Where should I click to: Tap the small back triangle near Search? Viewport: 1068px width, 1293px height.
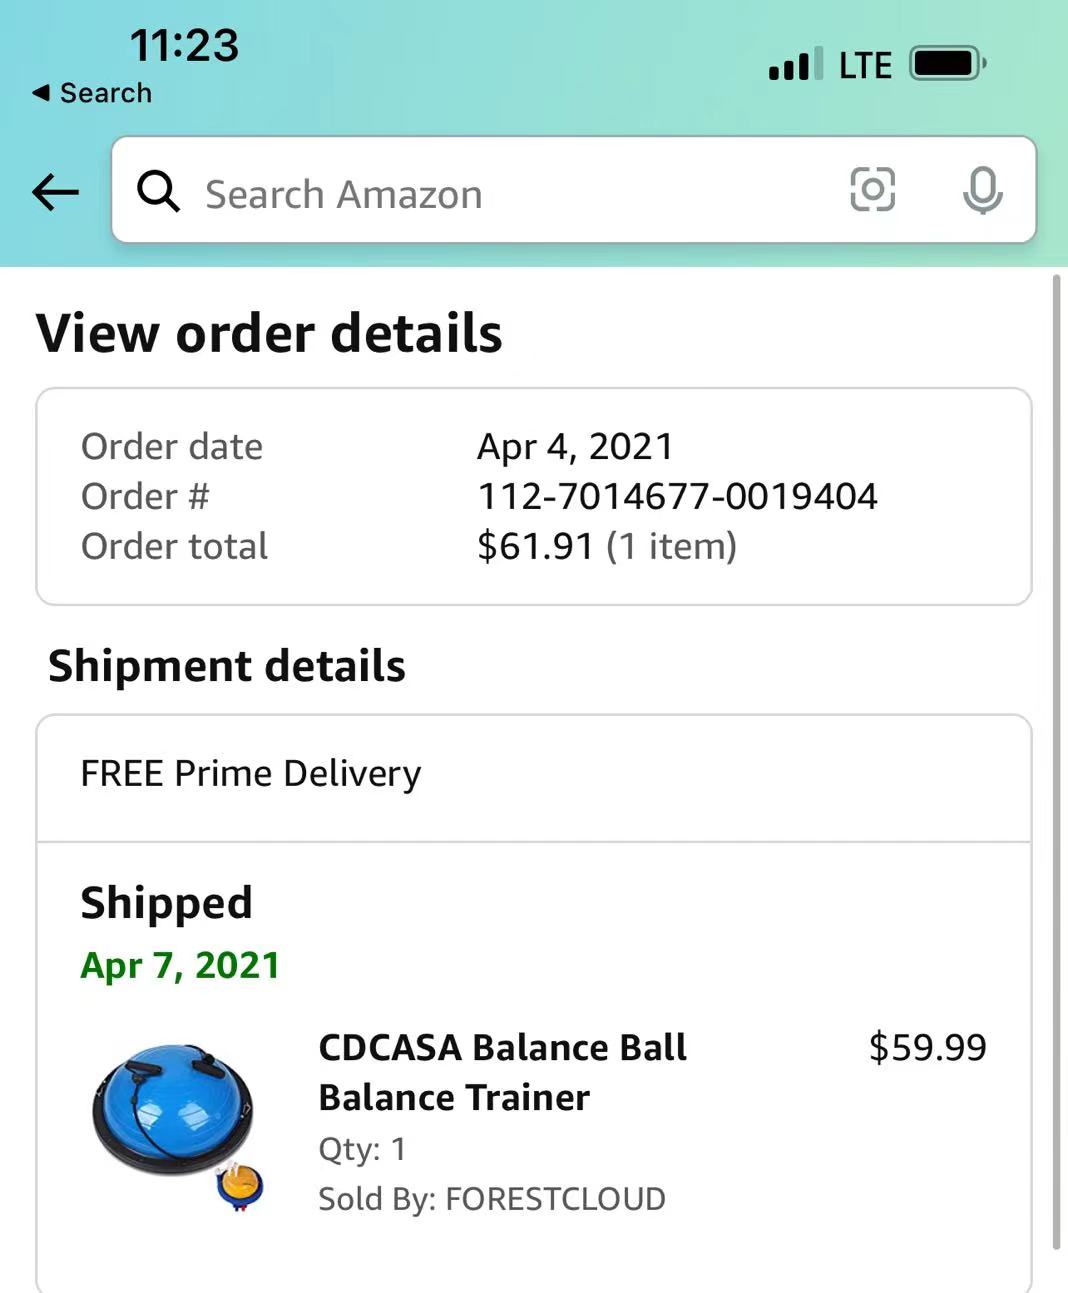click(x=40, y=93)
